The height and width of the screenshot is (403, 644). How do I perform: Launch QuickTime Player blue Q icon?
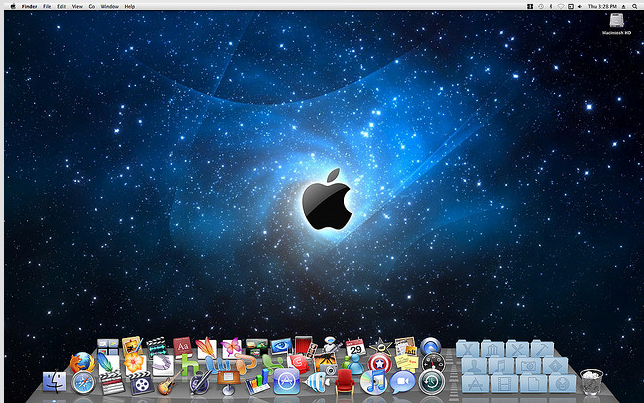[430, 347]
